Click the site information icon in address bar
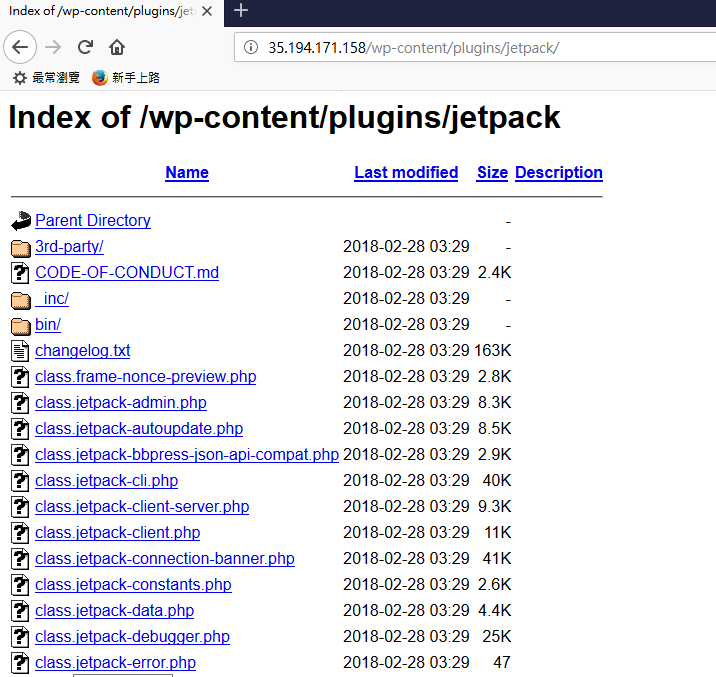The image size is (716, 677). [x=251, y=47]
